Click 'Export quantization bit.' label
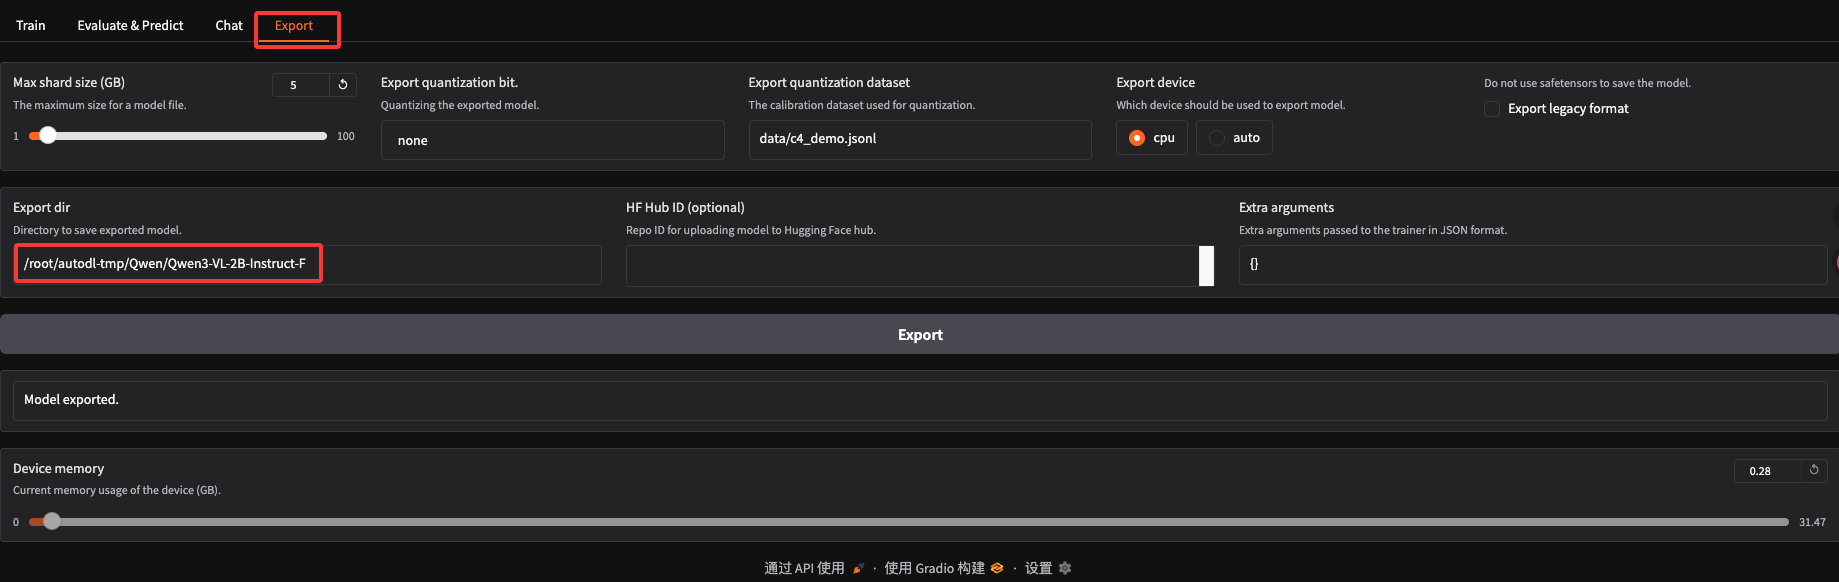Image resolution: width=1839 pixels, height=582 pixels. [x=449, y=83]
